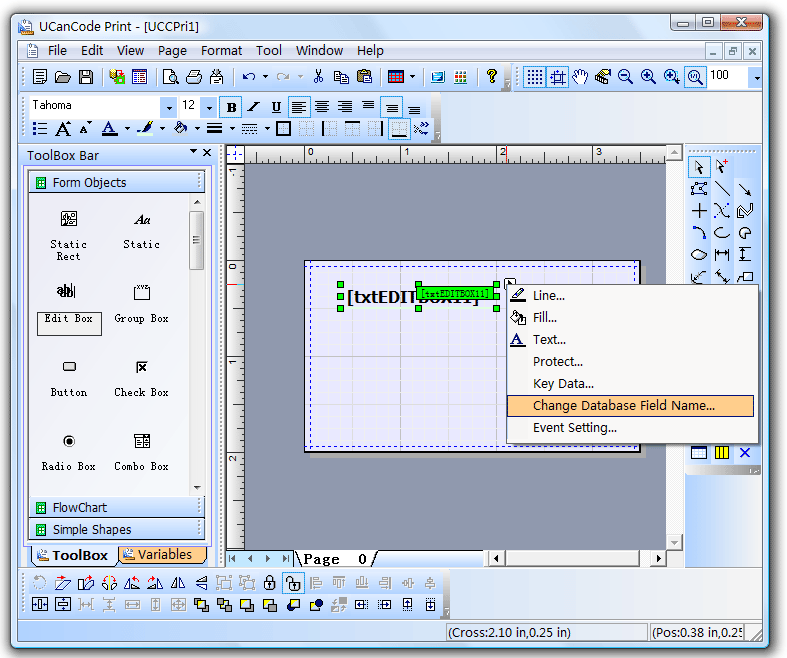Image resolution: width=787 pixels, height=658 pixels.
Task: Choose Protect in context menu
Action: pyautogui.click(x=631, y=361)
